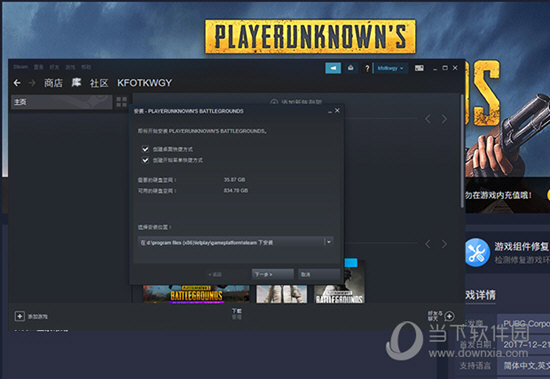Click the left chevron in lower shelf
This screenshot has width=550, height=379.
(x=428, y=244)
